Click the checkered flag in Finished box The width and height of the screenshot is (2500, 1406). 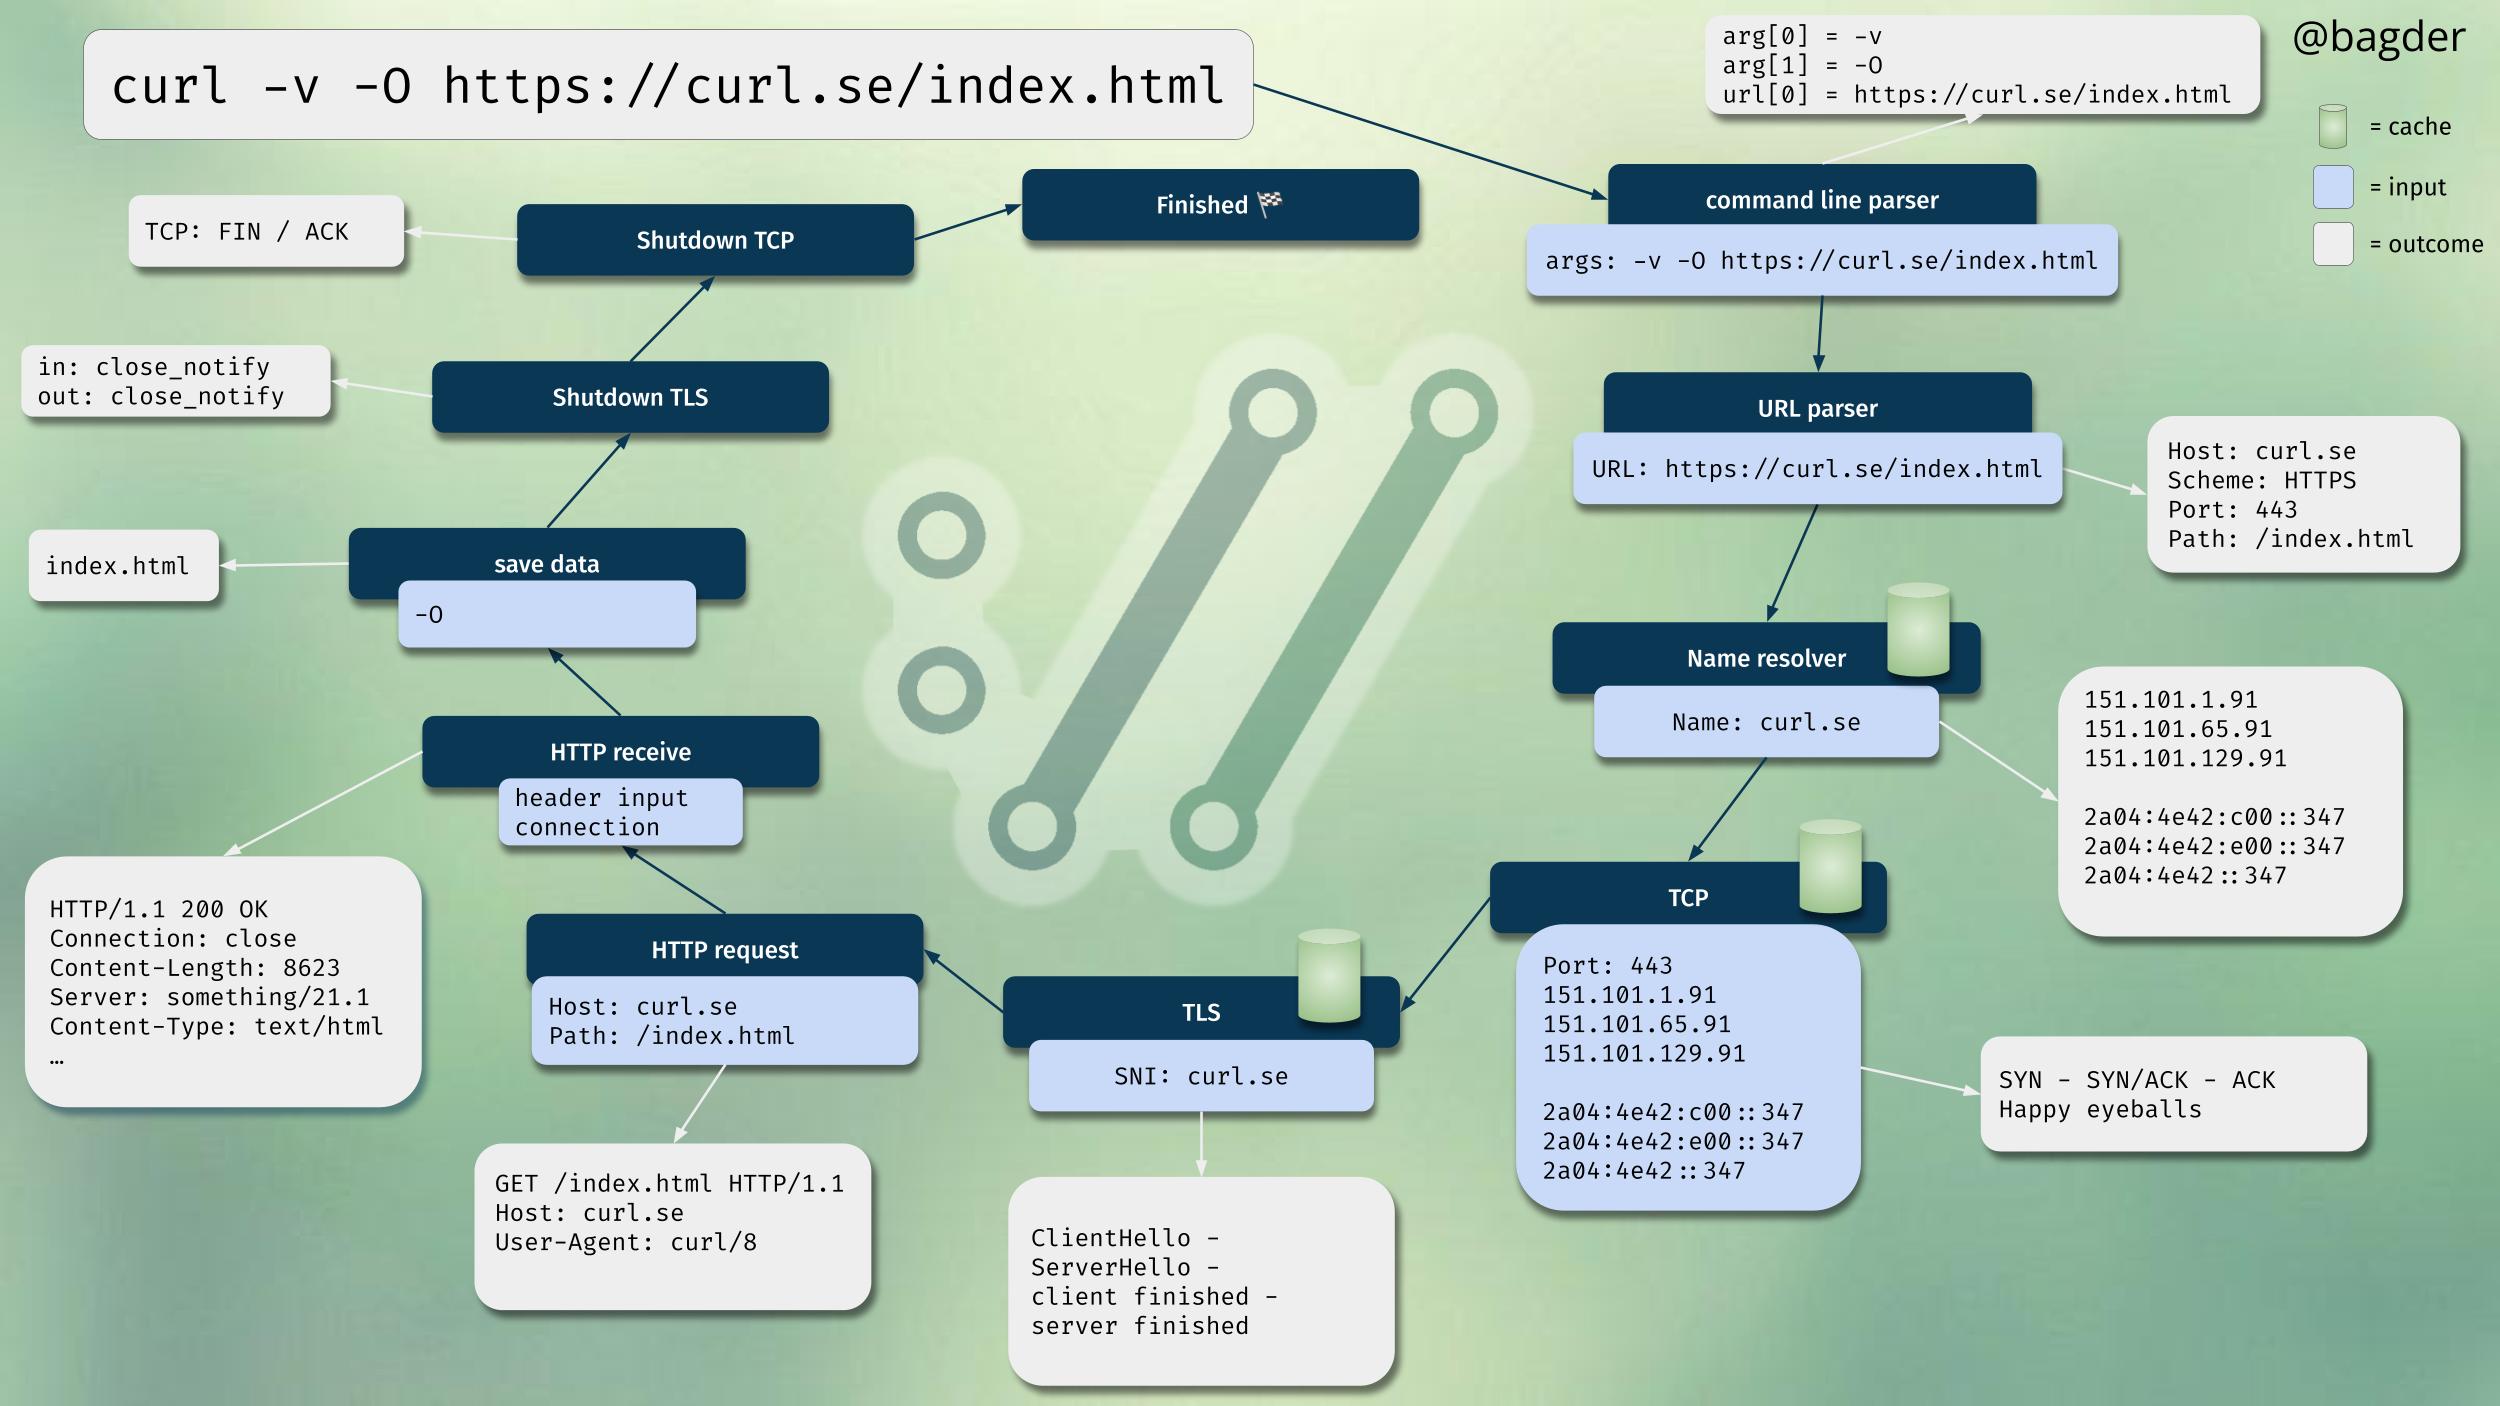click(1270, 203)
